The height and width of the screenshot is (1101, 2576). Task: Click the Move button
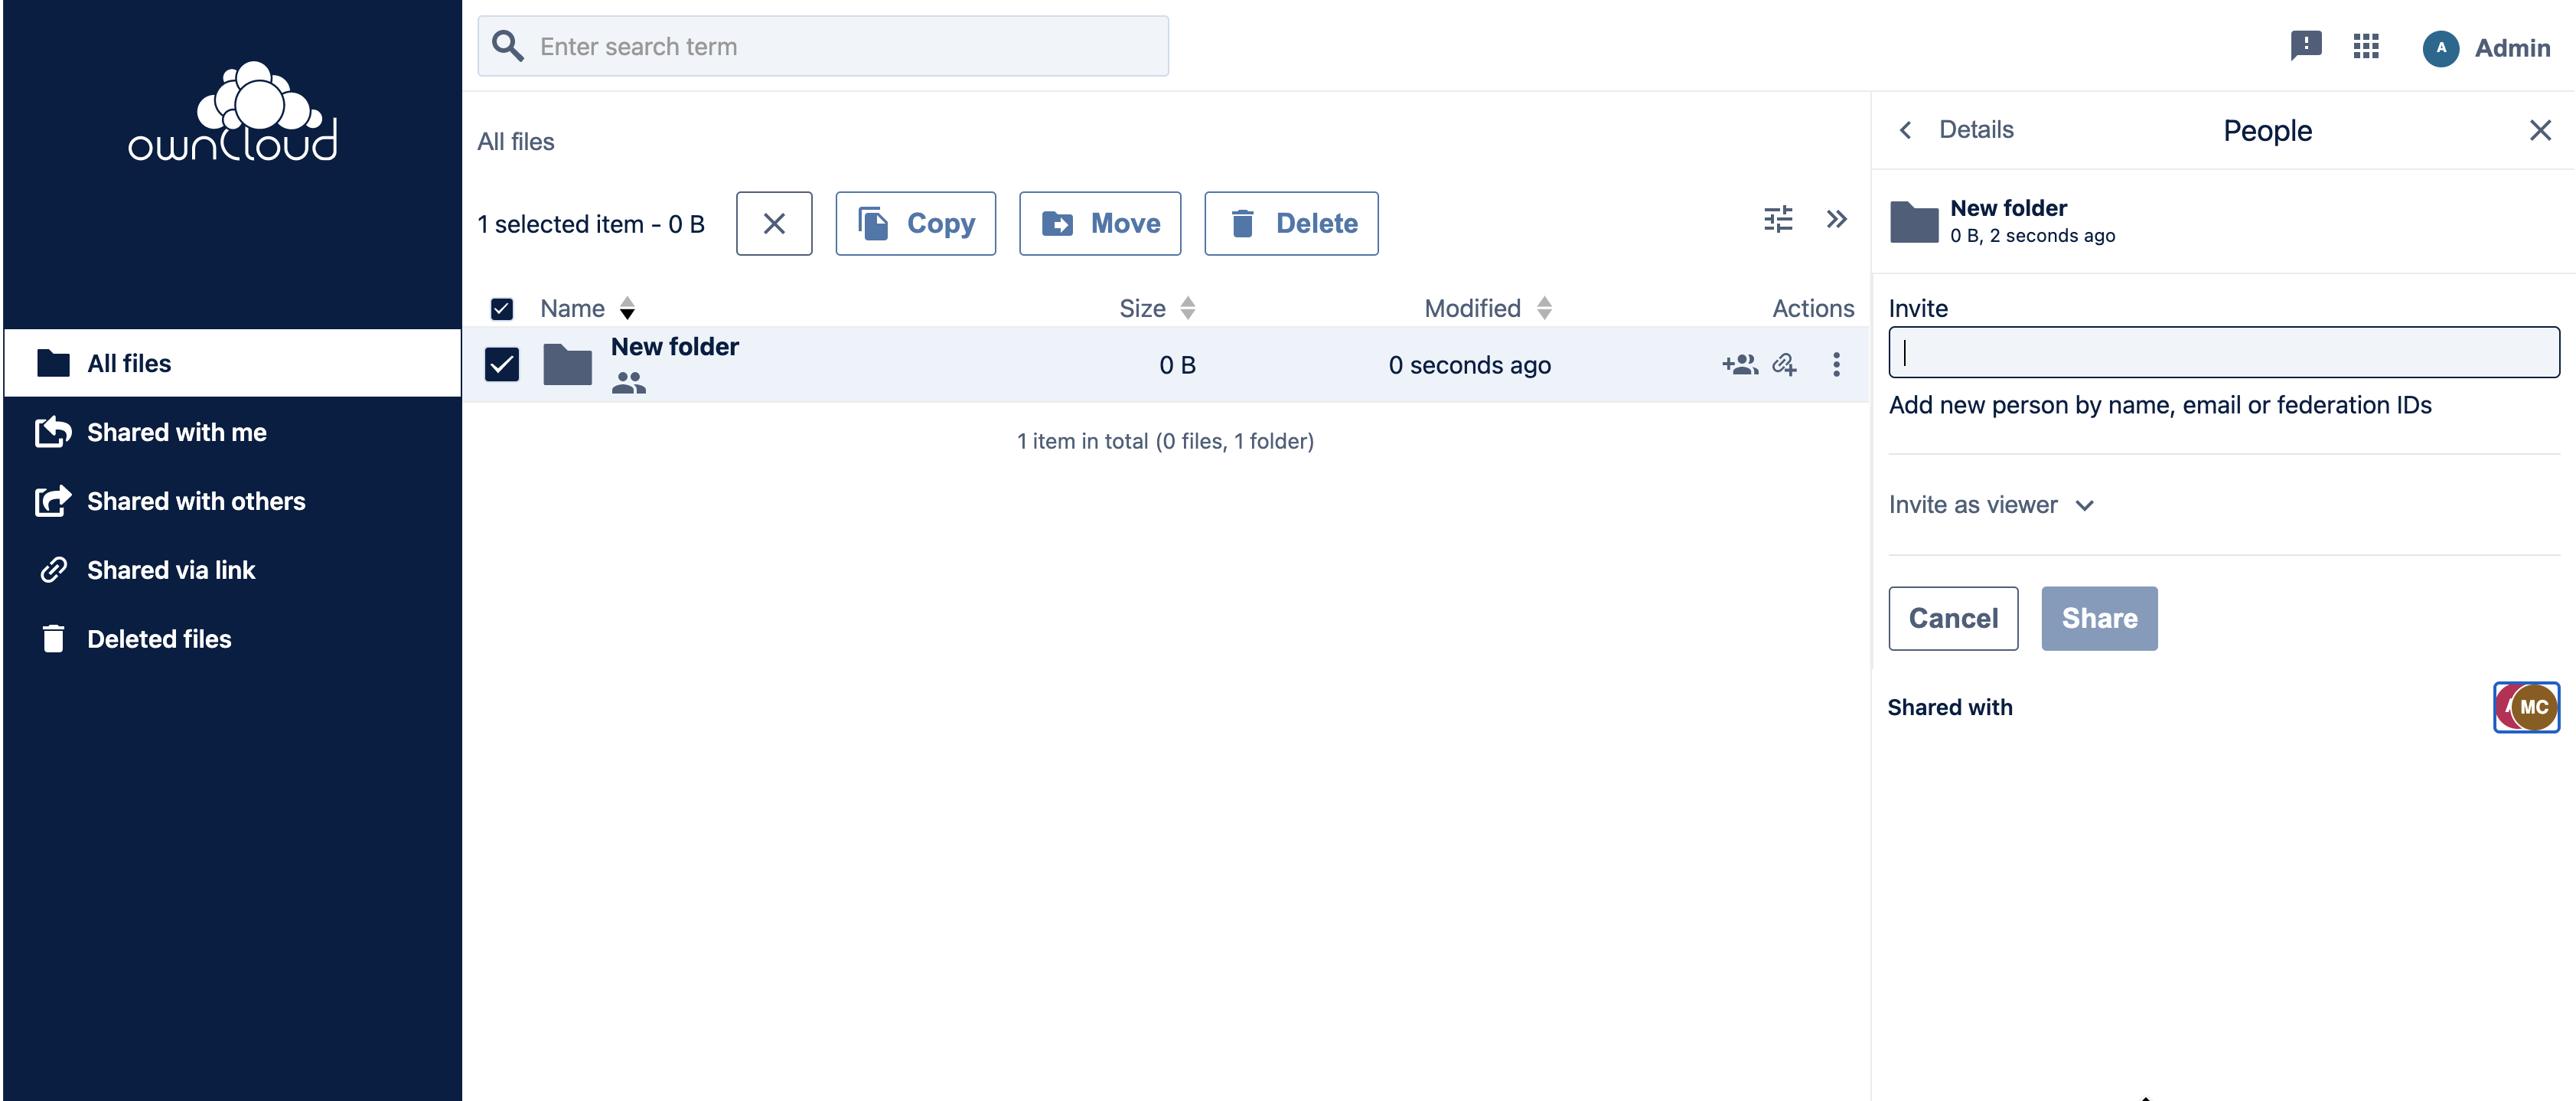click(x=1100, y=224)
